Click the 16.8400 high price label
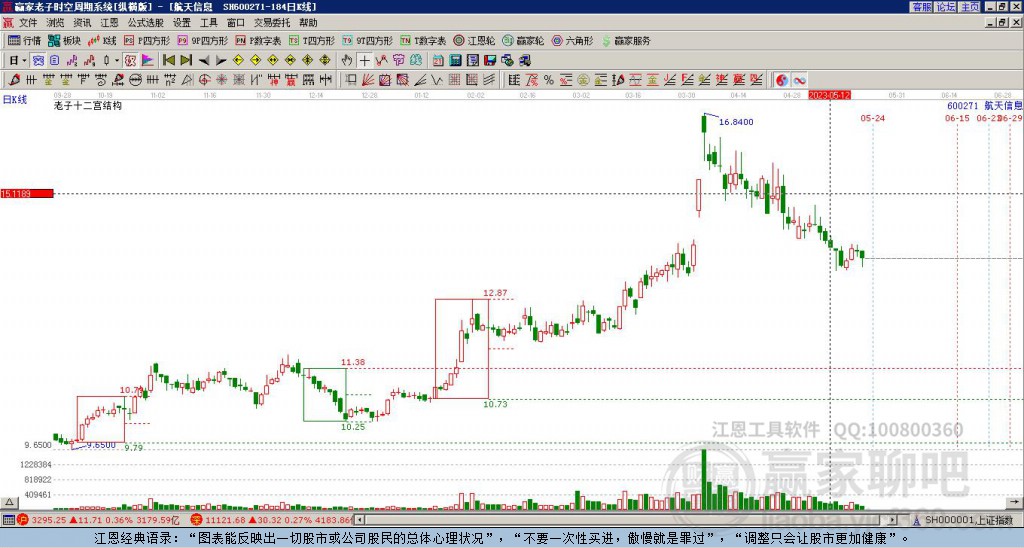Image resolution: width=1024 pixels, height=548 pixels. (x=736, y=122)
